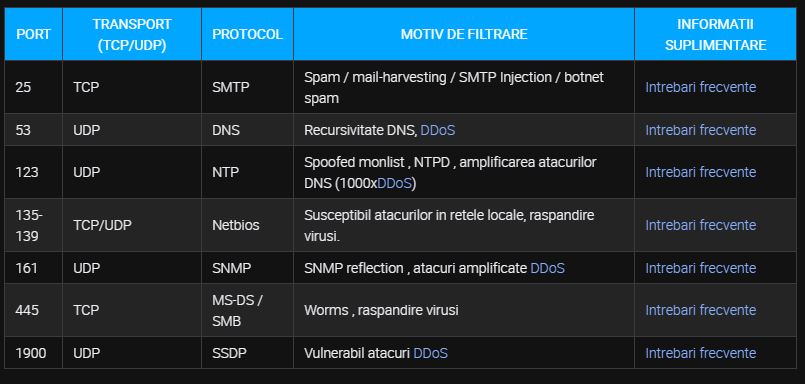Follow the DDoS link in SNMP row
The height and width of the screenshot is (384, 805).
coord(547,268)
